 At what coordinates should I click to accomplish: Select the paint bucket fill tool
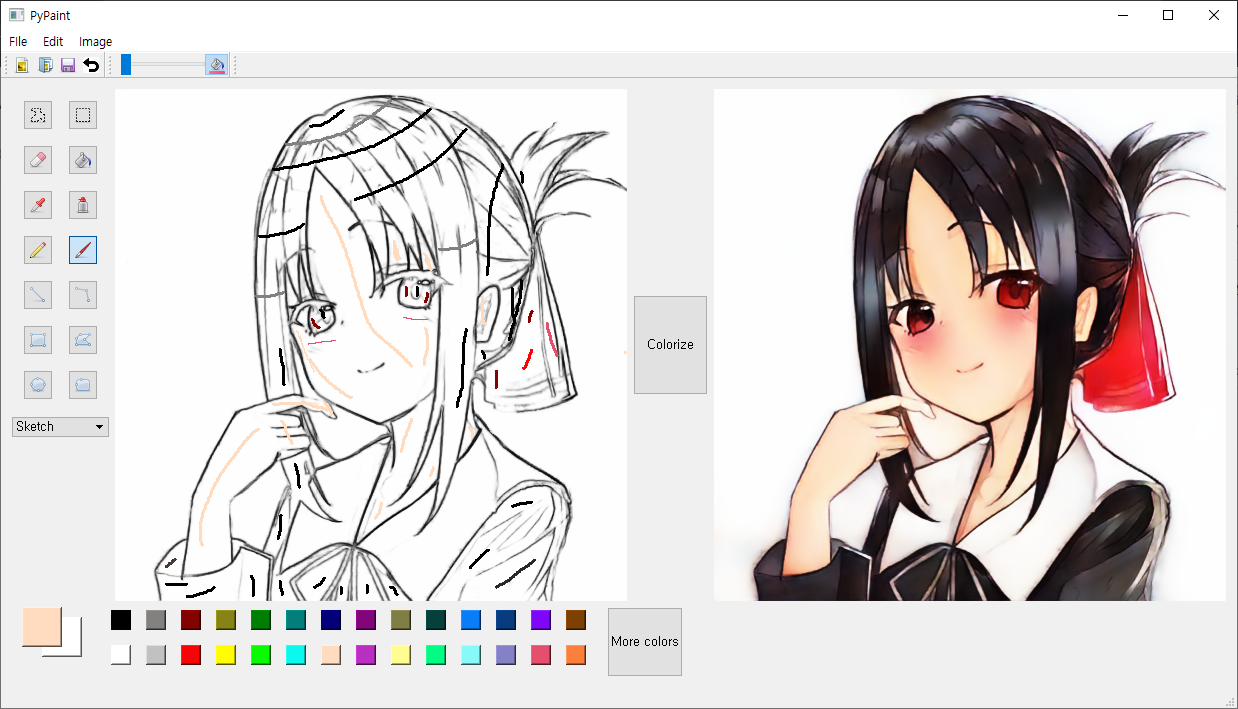click(x=83, y=160)
